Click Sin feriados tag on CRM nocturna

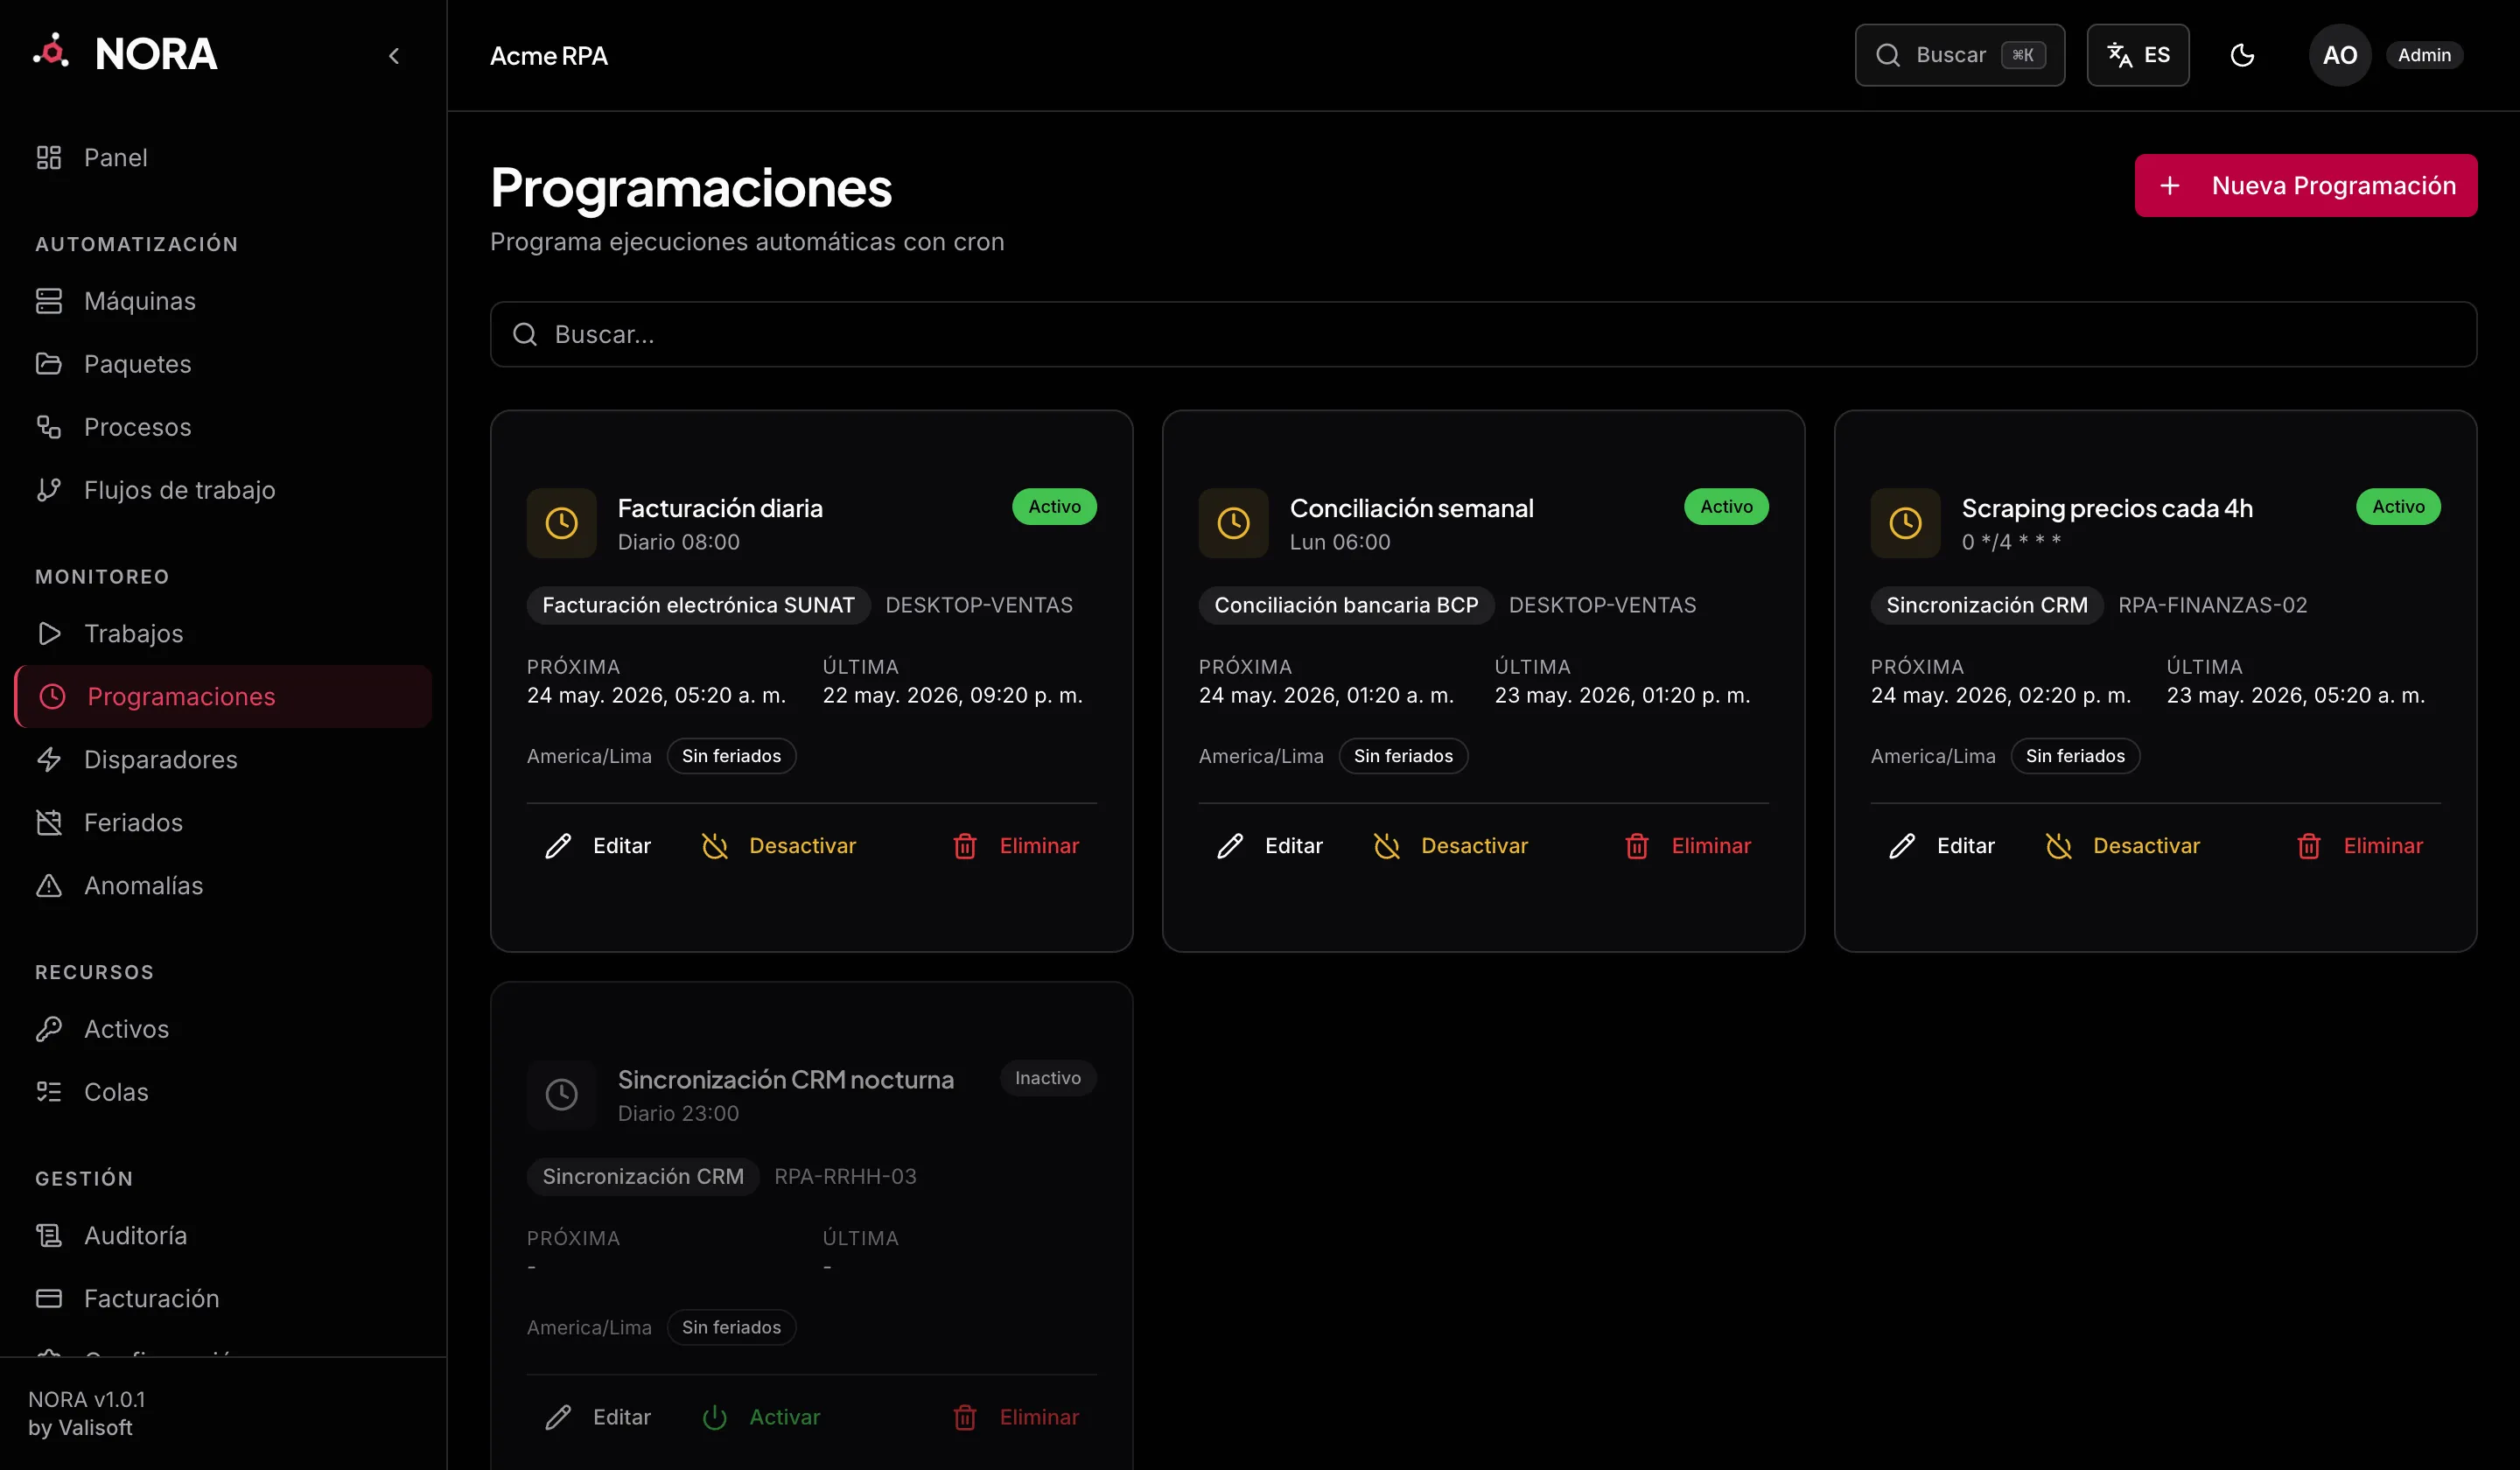click(731, 1327)
